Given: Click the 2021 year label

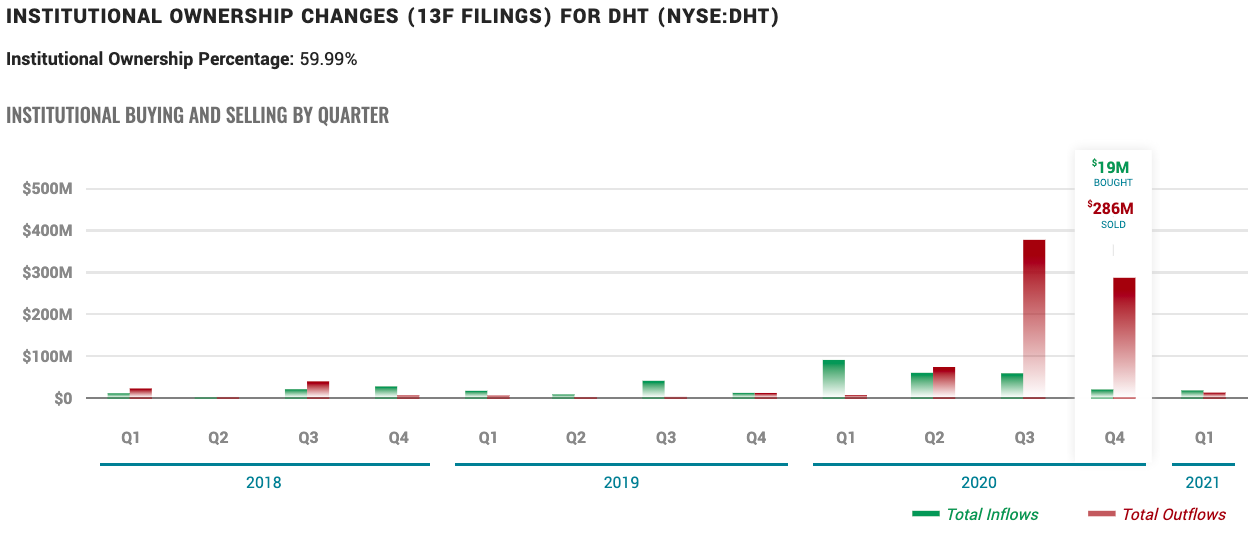Looking at the screenshot, I should pyautogui.click(x=1203, y=482).
